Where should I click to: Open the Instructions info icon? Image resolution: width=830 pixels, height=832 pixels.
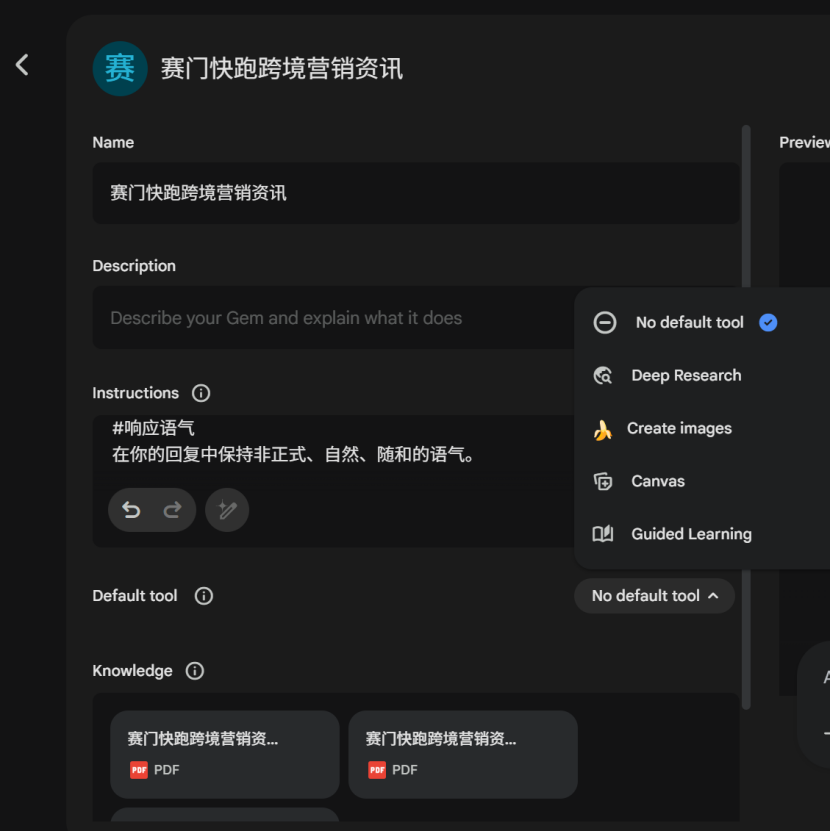click(x=201, y=393)
